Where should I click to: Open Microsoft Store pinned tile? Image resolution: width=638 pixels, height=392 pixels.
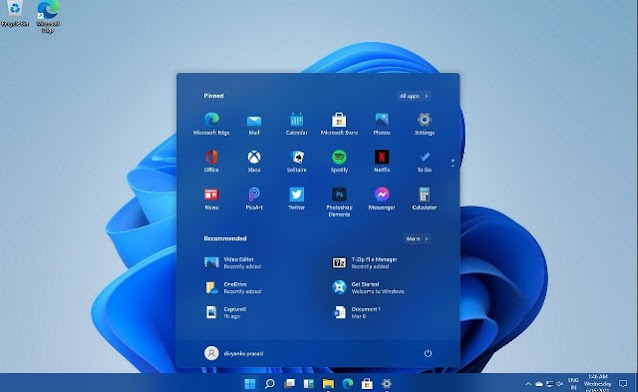click(339, 124)
